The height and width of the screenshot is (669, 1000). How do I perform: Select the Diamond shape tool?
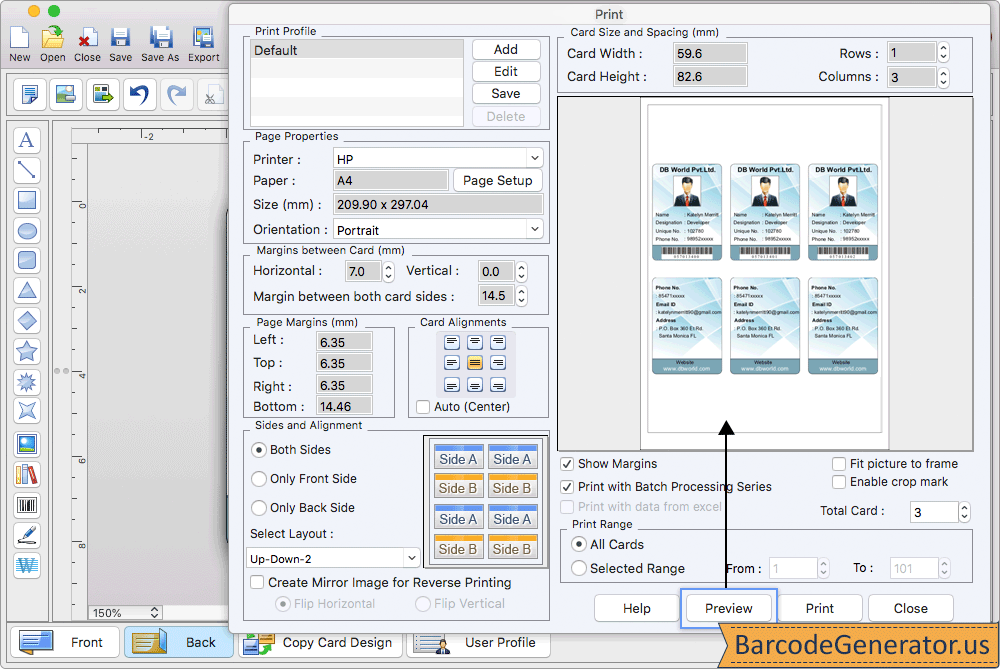(x=27, y=320)
